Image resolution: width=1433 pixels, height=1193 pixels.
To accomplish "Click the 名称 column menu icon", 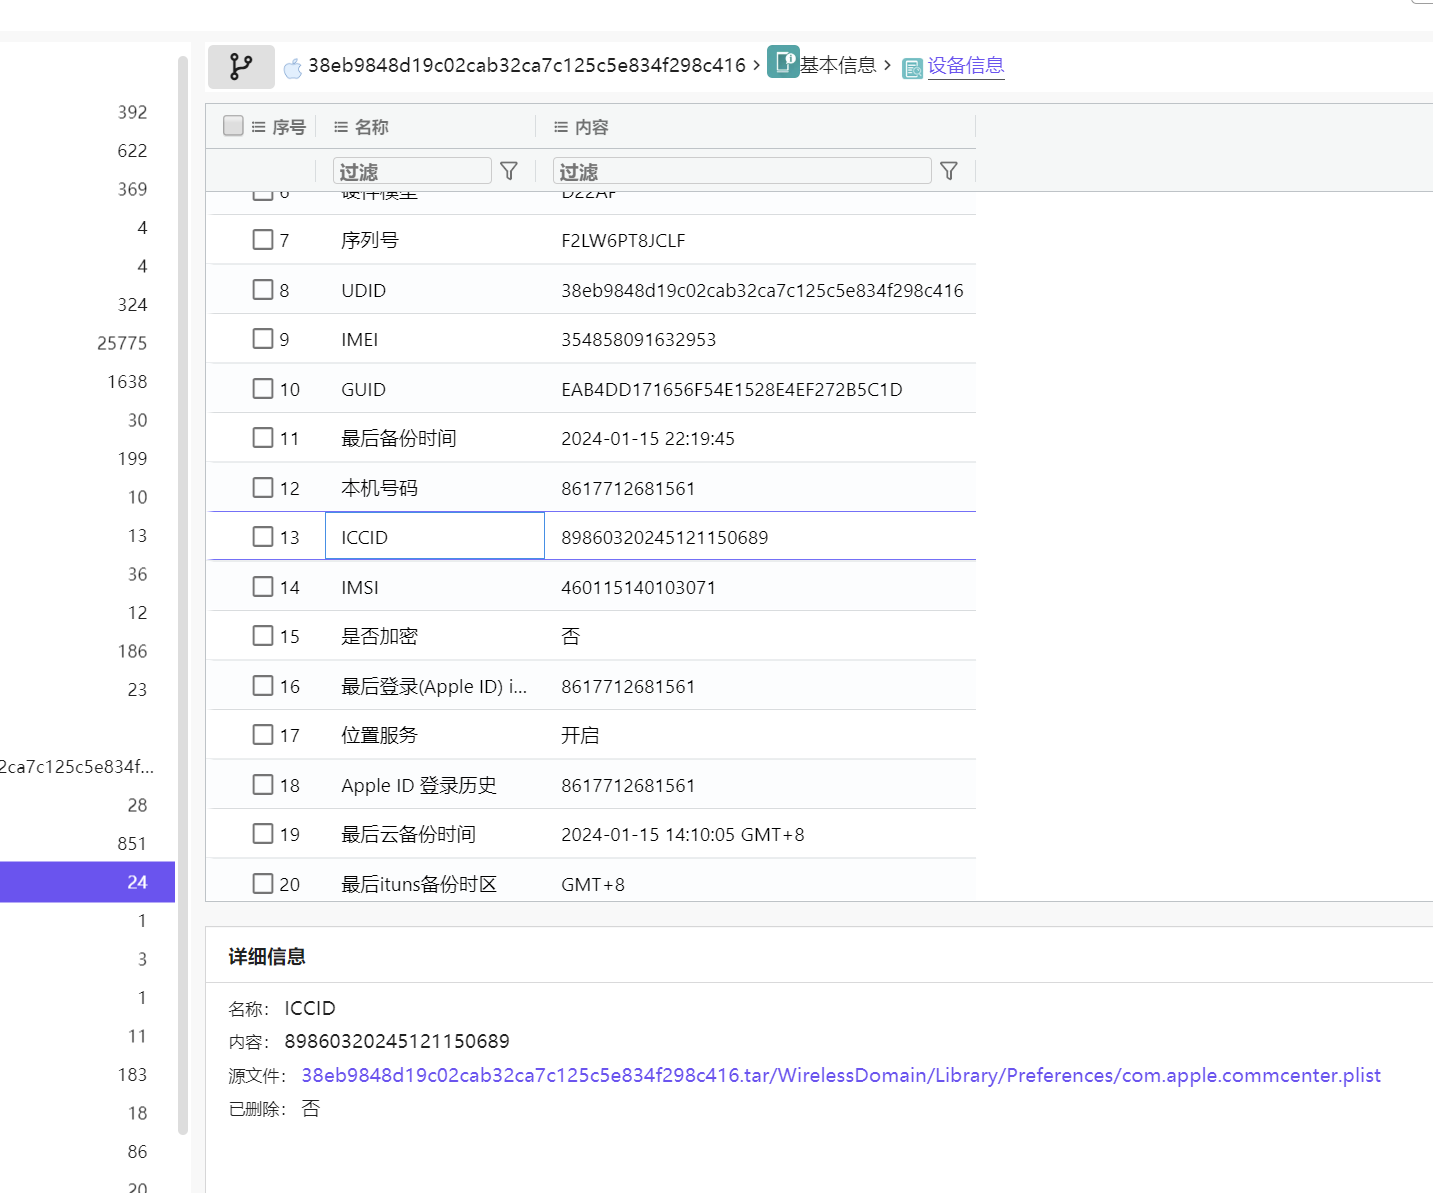I will 341,127.
